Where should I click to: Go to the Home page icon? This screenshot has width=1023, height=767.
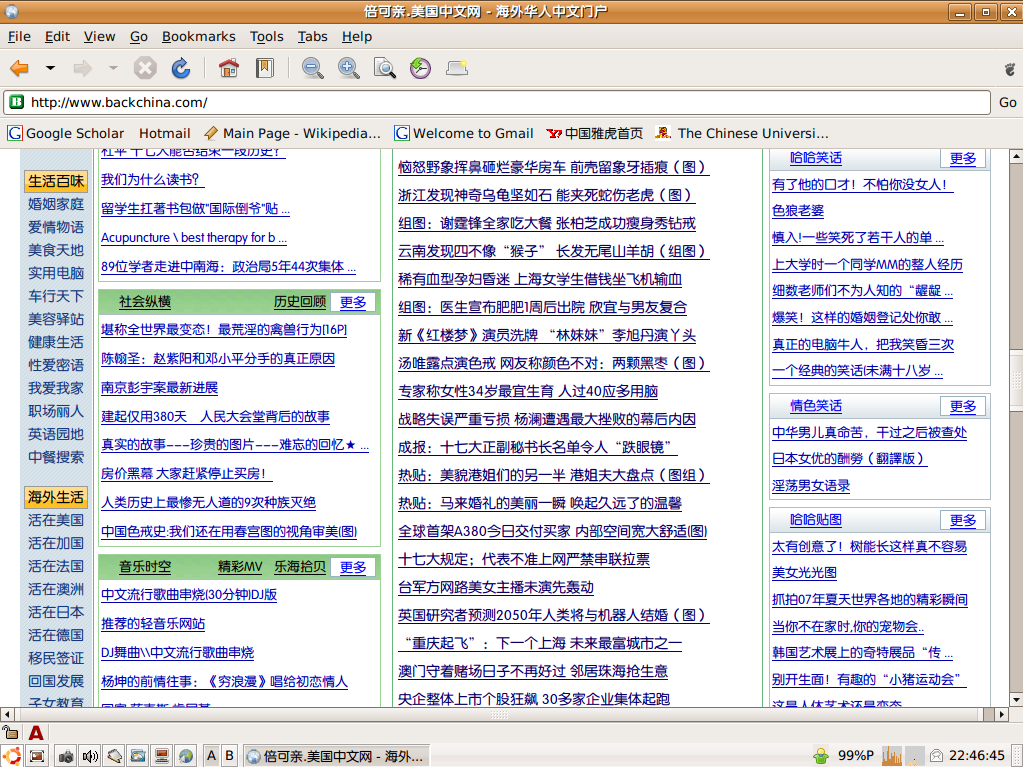coord(228,68)
